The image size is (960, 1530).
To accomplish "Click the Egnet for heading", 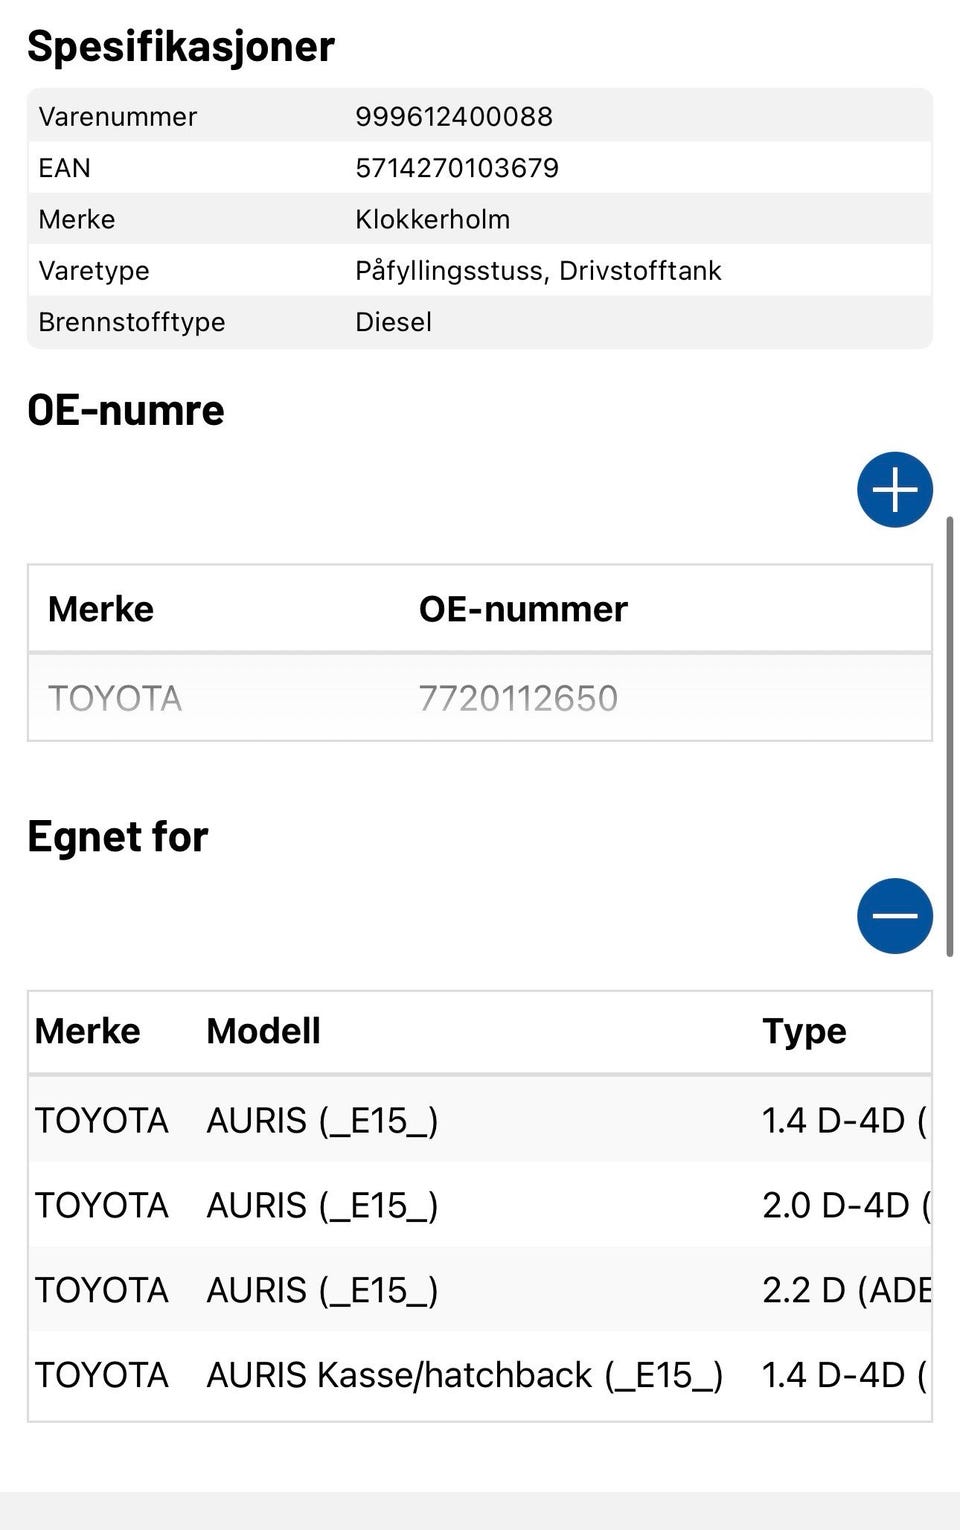I will tap(118, 836).
